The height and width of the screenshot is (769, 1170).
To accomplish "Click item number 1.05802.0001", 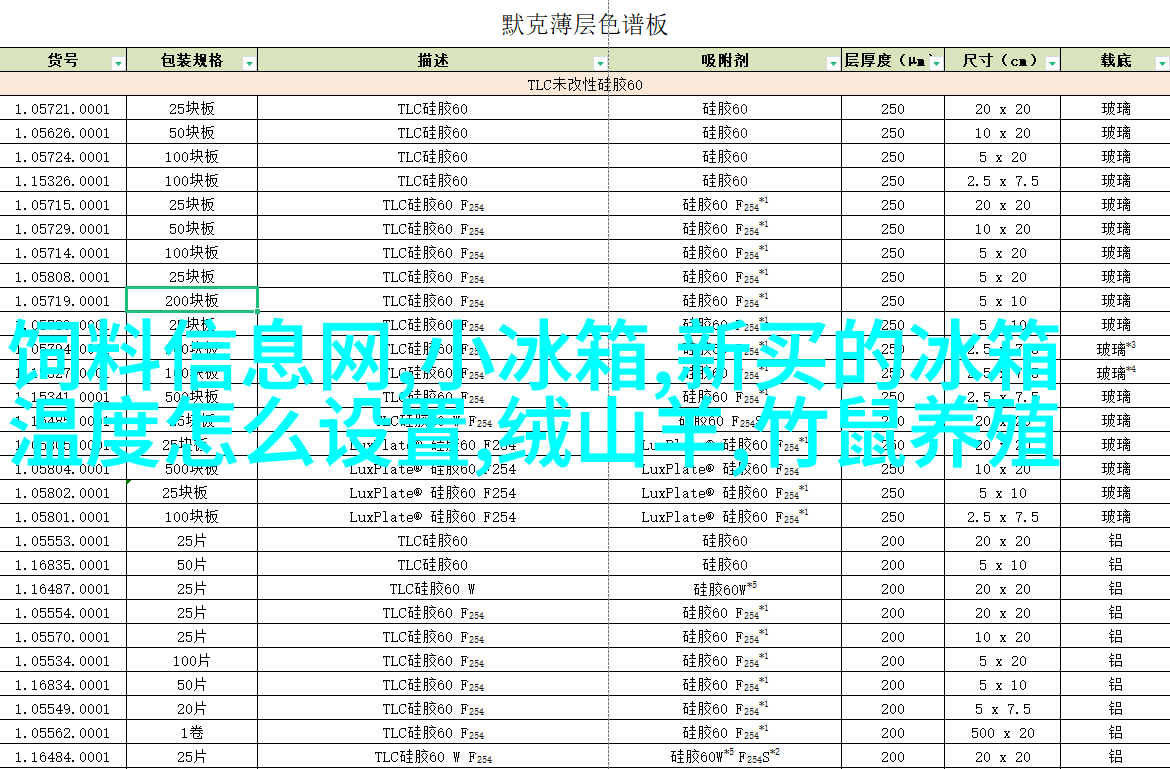I will tap(62, 493).
